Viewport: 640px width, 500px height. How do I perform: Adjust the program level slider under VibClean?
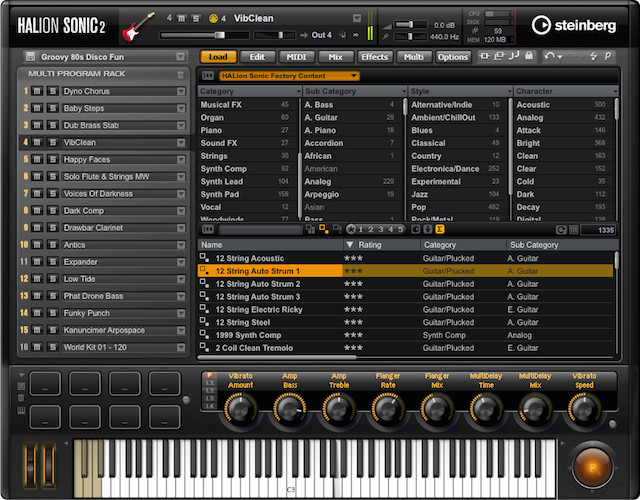coord(204,35)
